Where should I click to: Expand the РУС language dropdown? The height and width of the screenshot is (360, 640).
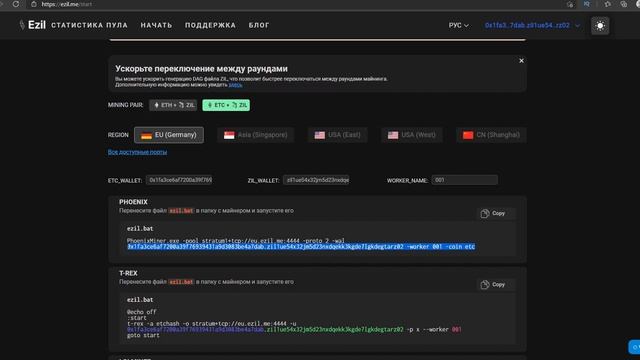click(458, 25)
